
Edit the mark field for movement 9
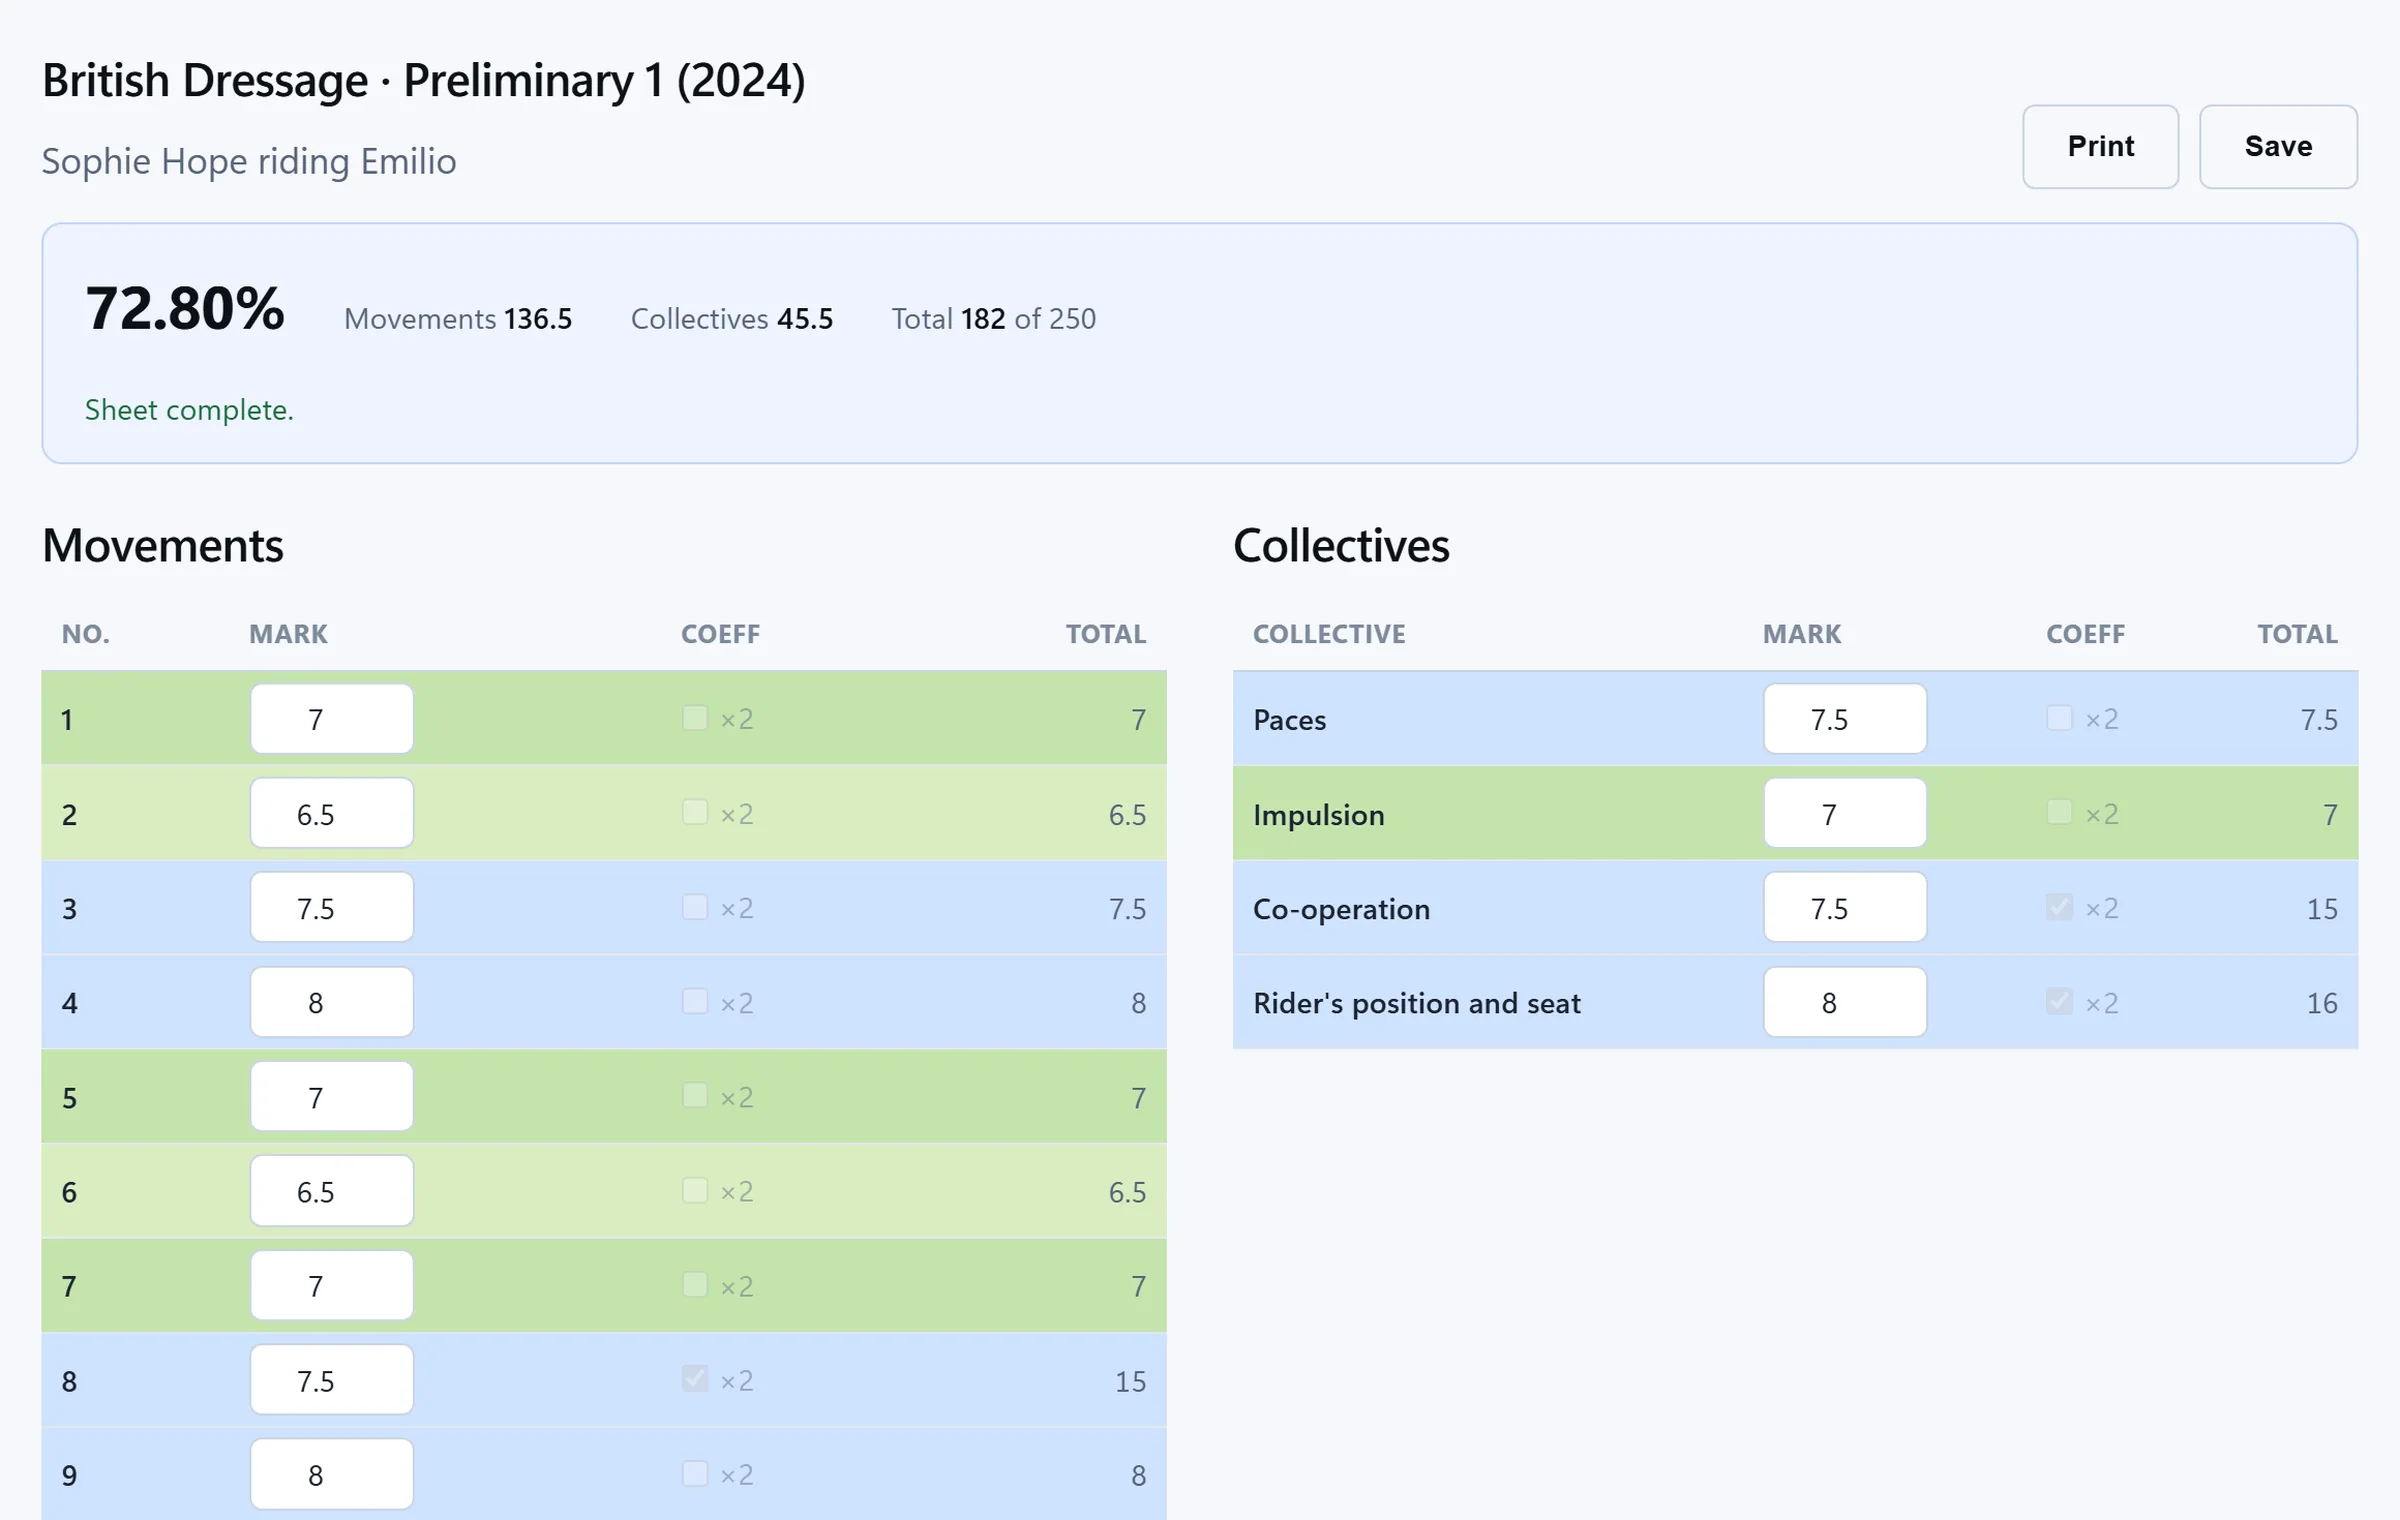(x=332, y=1475)
